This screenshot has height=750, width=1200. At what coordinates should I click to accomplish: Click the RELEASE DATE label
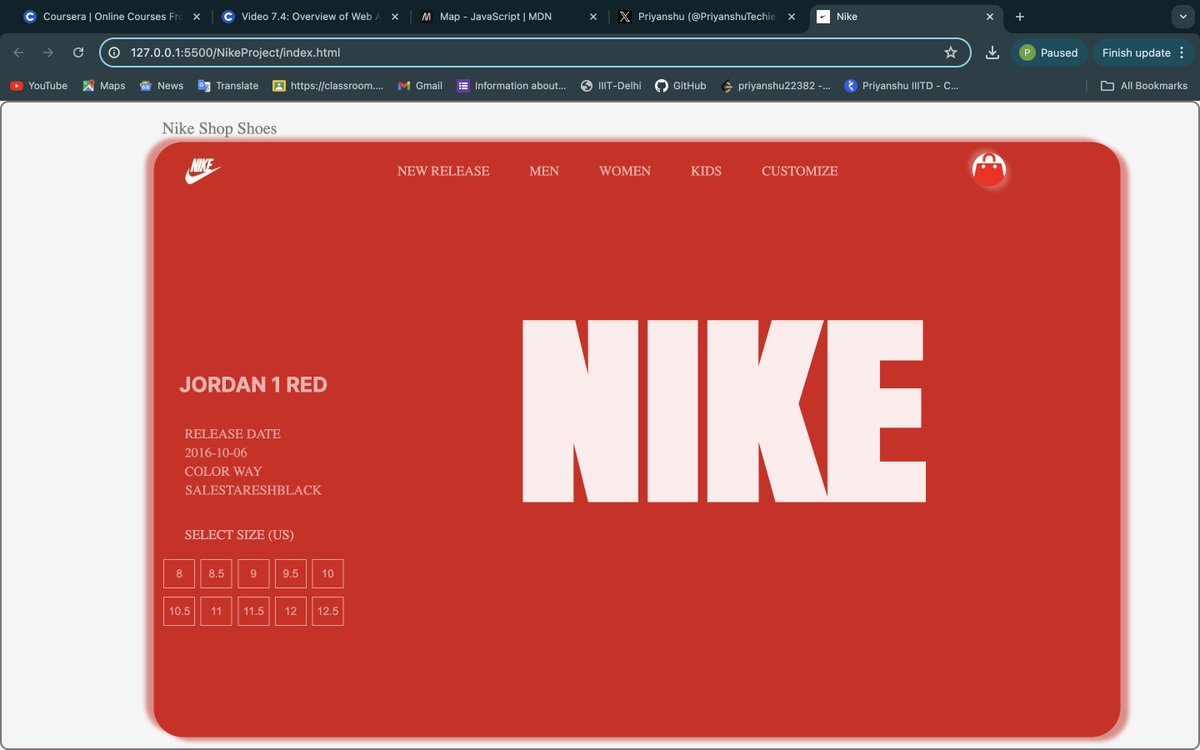click(233, 434)
